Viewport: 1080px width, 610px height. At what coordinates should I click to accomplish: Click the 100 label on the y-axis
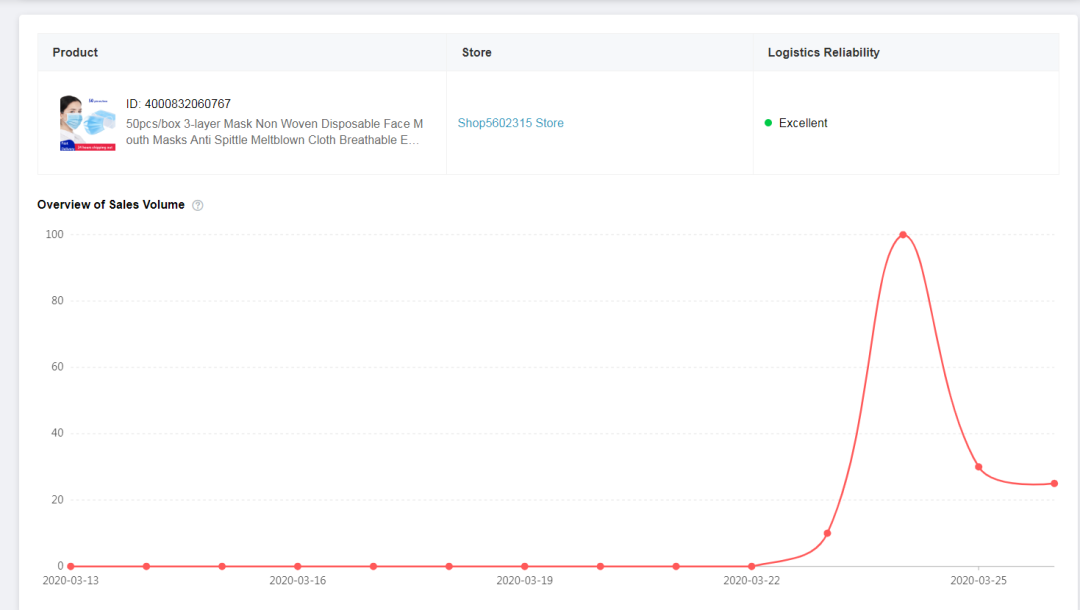[53, 235]
